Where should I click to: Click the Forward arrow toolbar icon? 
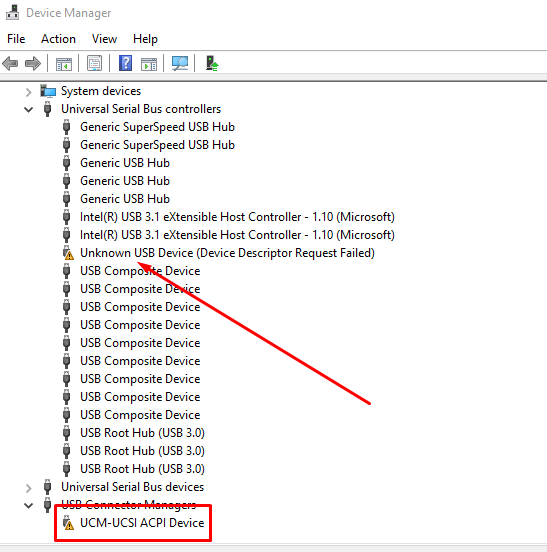coord(33,64)
